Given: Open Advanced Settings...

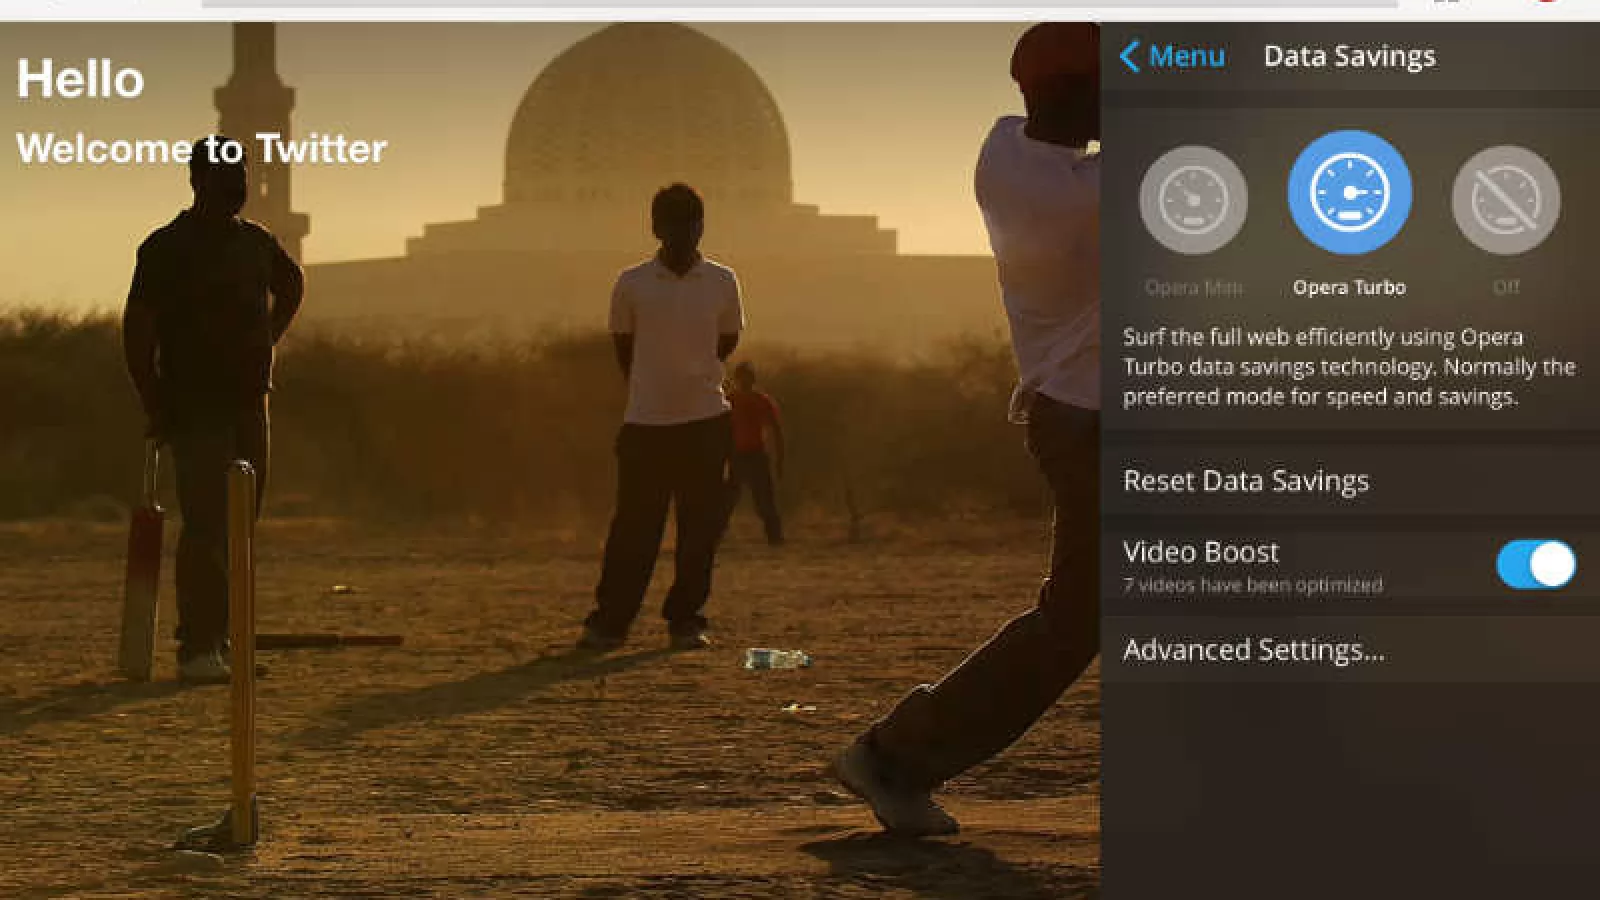Looking at the screenshot, I should [1350, 650].
